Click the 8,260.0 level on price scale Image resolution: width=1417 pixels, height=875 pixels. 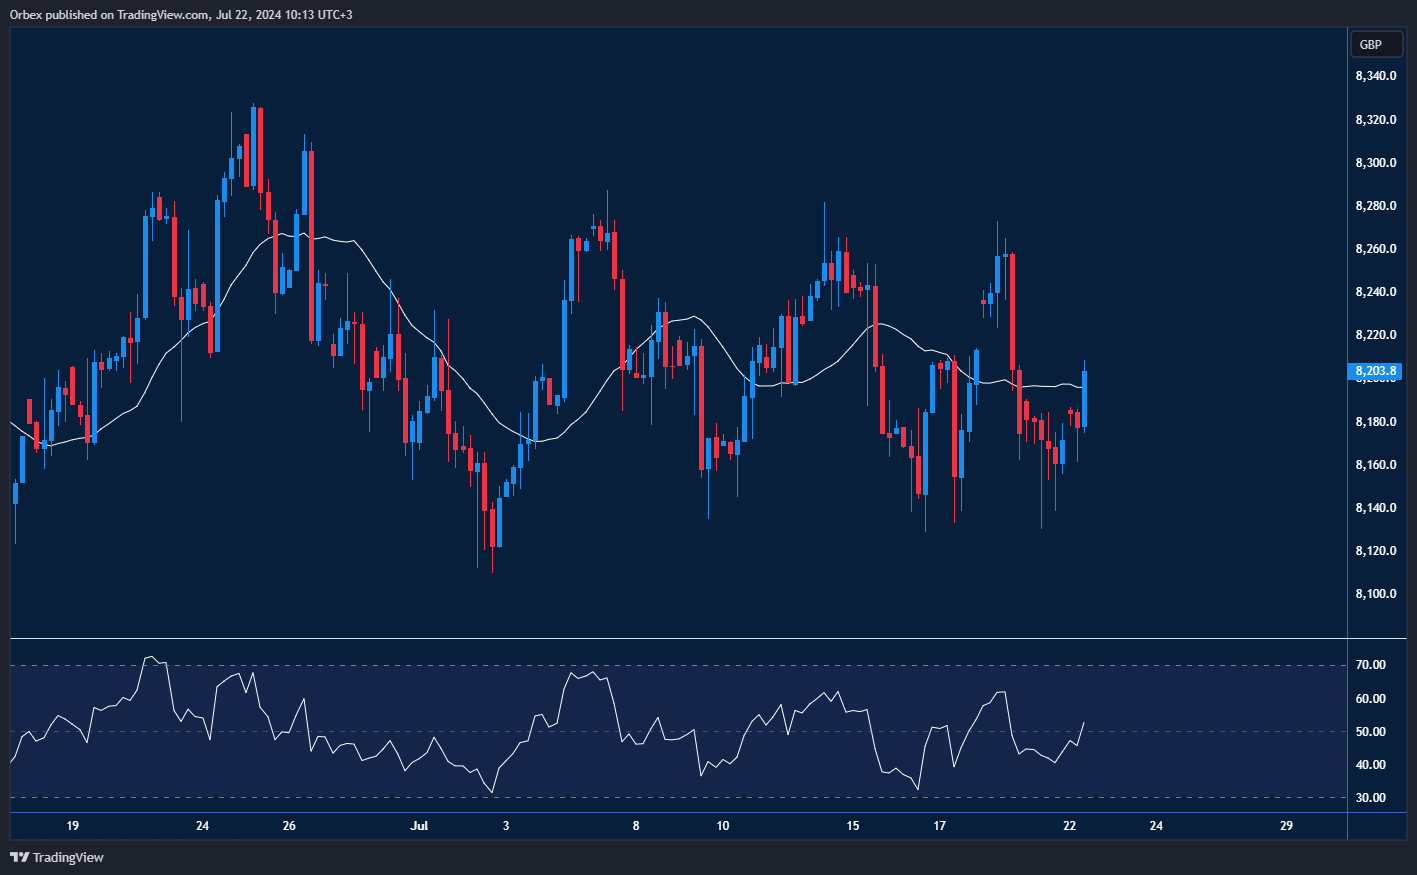[1376, 249]
